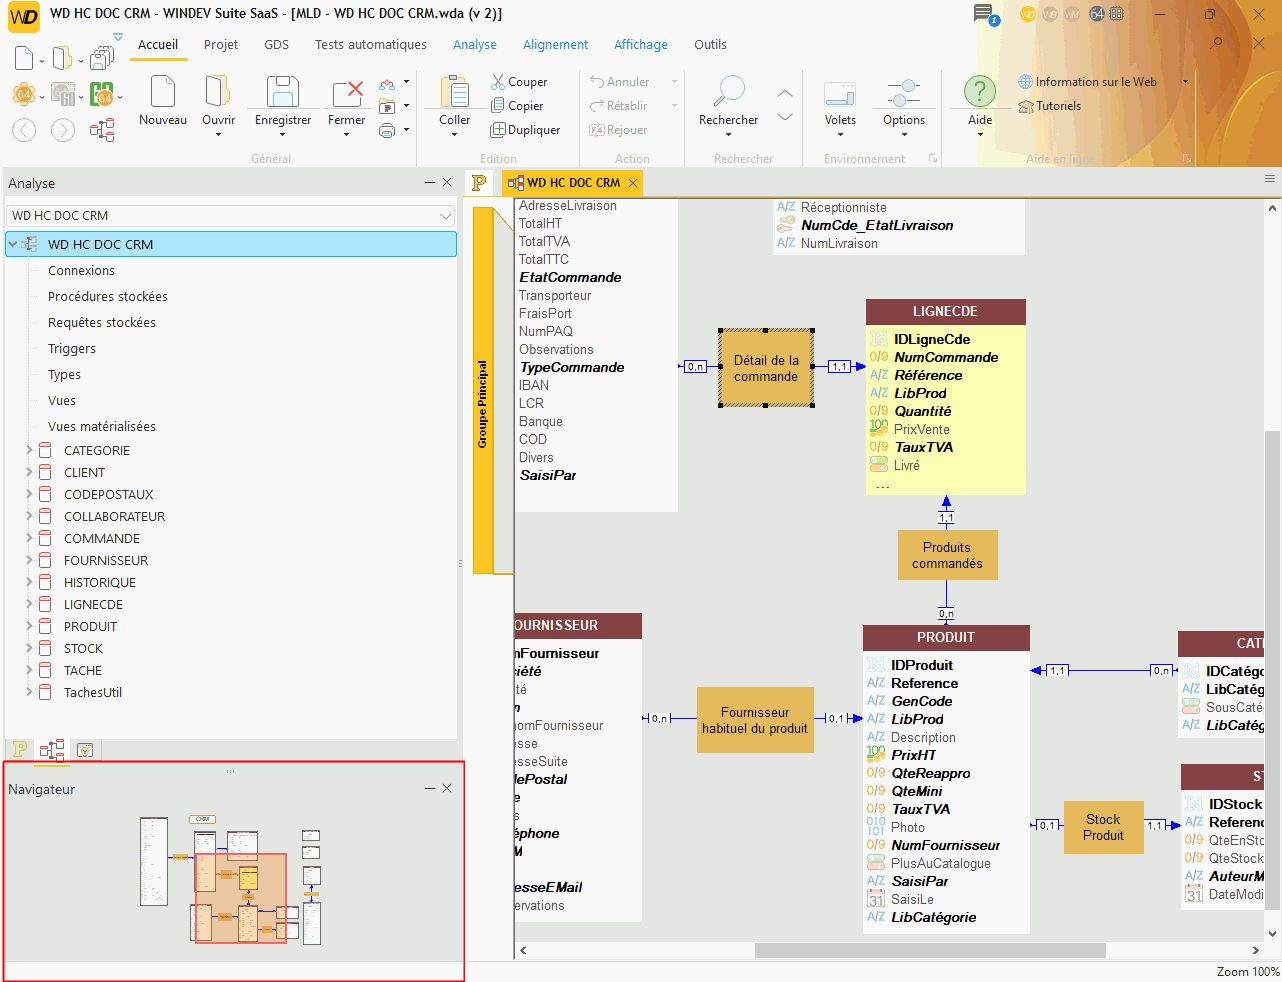This screenshot has height=982, width=1282.
Task: Open the Affichage ribbon tab
Action: pyautogui.click(x=640, y=45)
